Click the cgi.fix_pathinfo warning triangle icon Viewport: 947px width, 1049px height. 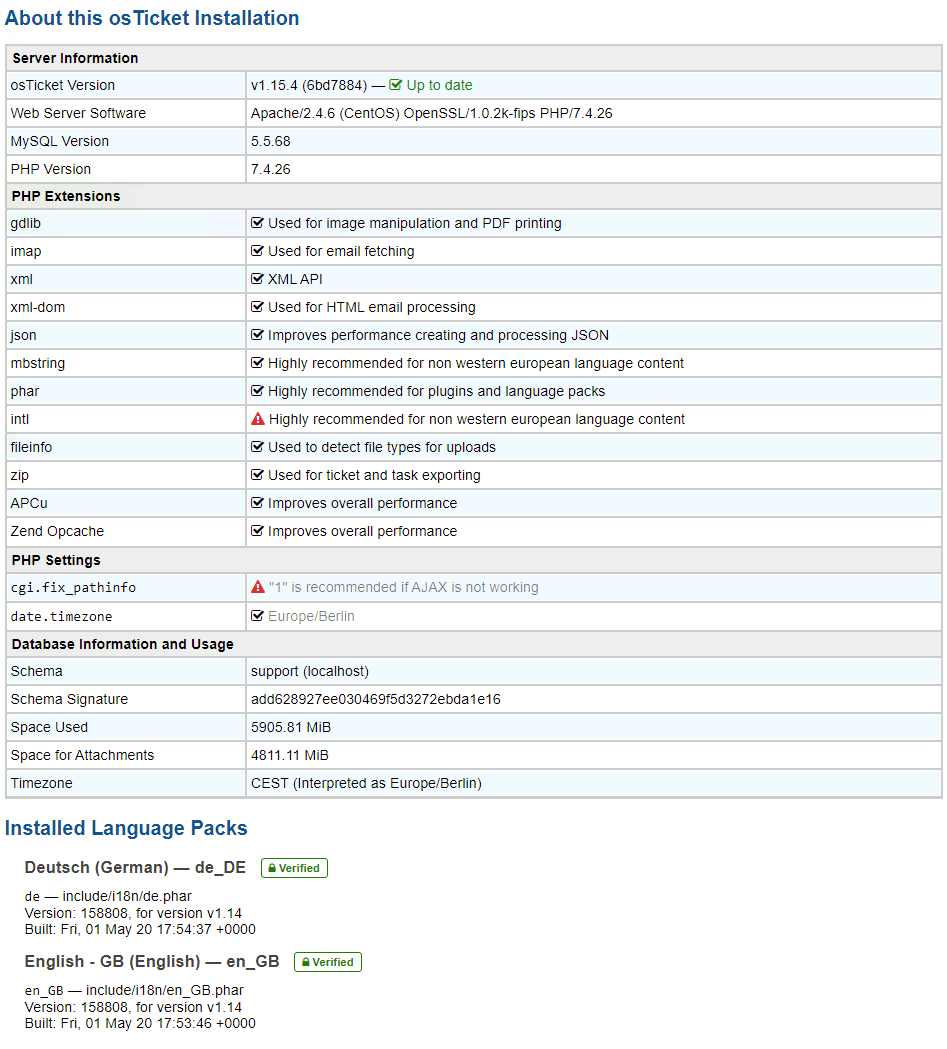pyautogui.click(x=257, y=587)
